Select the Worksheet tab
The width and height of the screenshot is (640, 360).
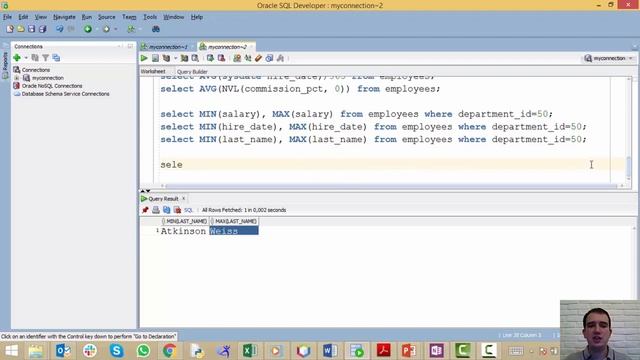153,71
